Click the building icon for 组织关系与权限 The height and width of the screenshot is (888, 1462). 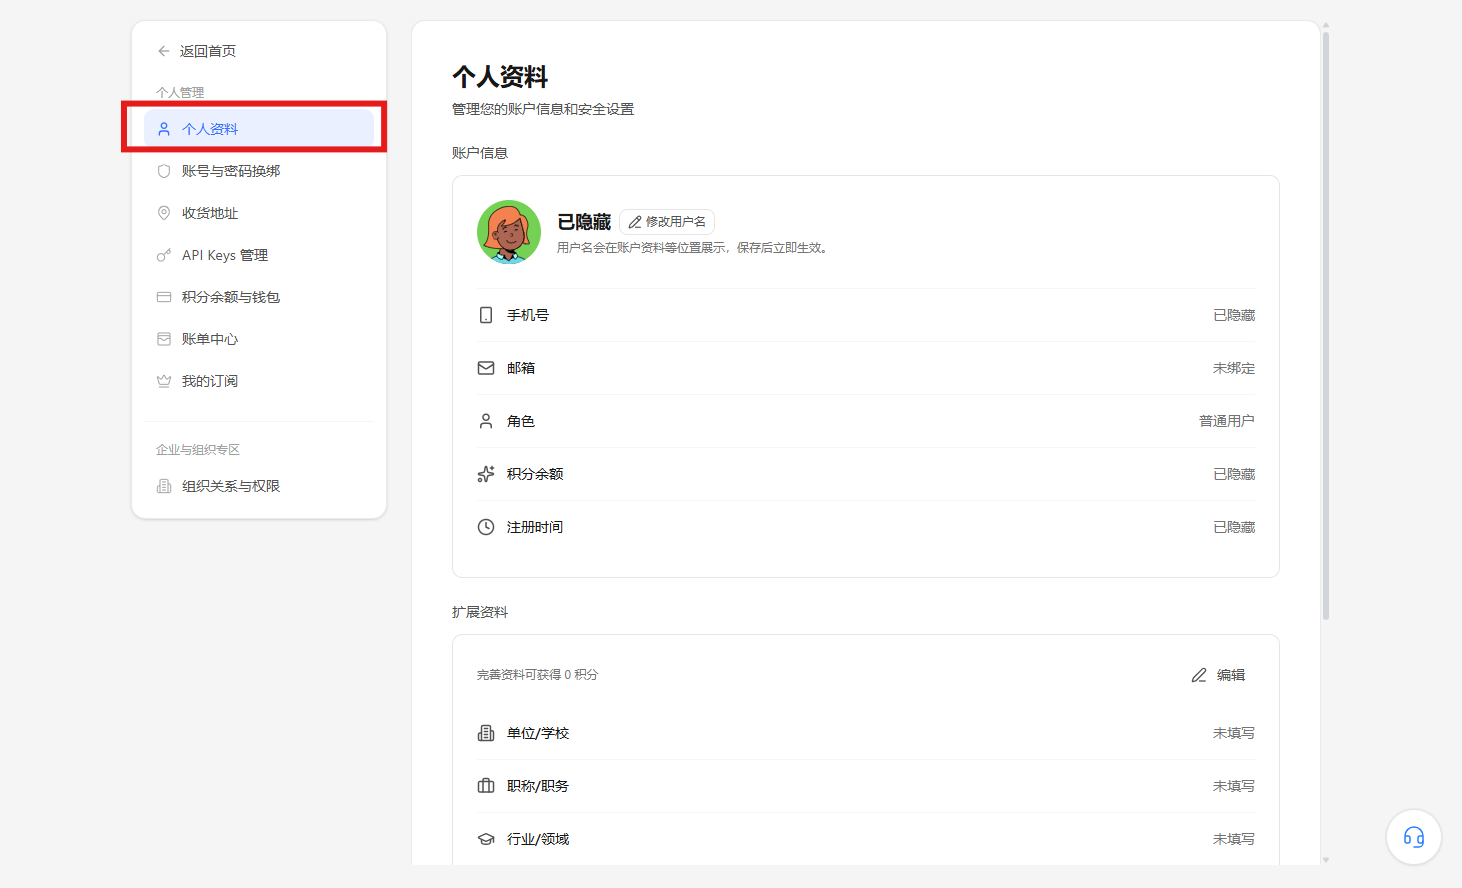pos(164,486)
